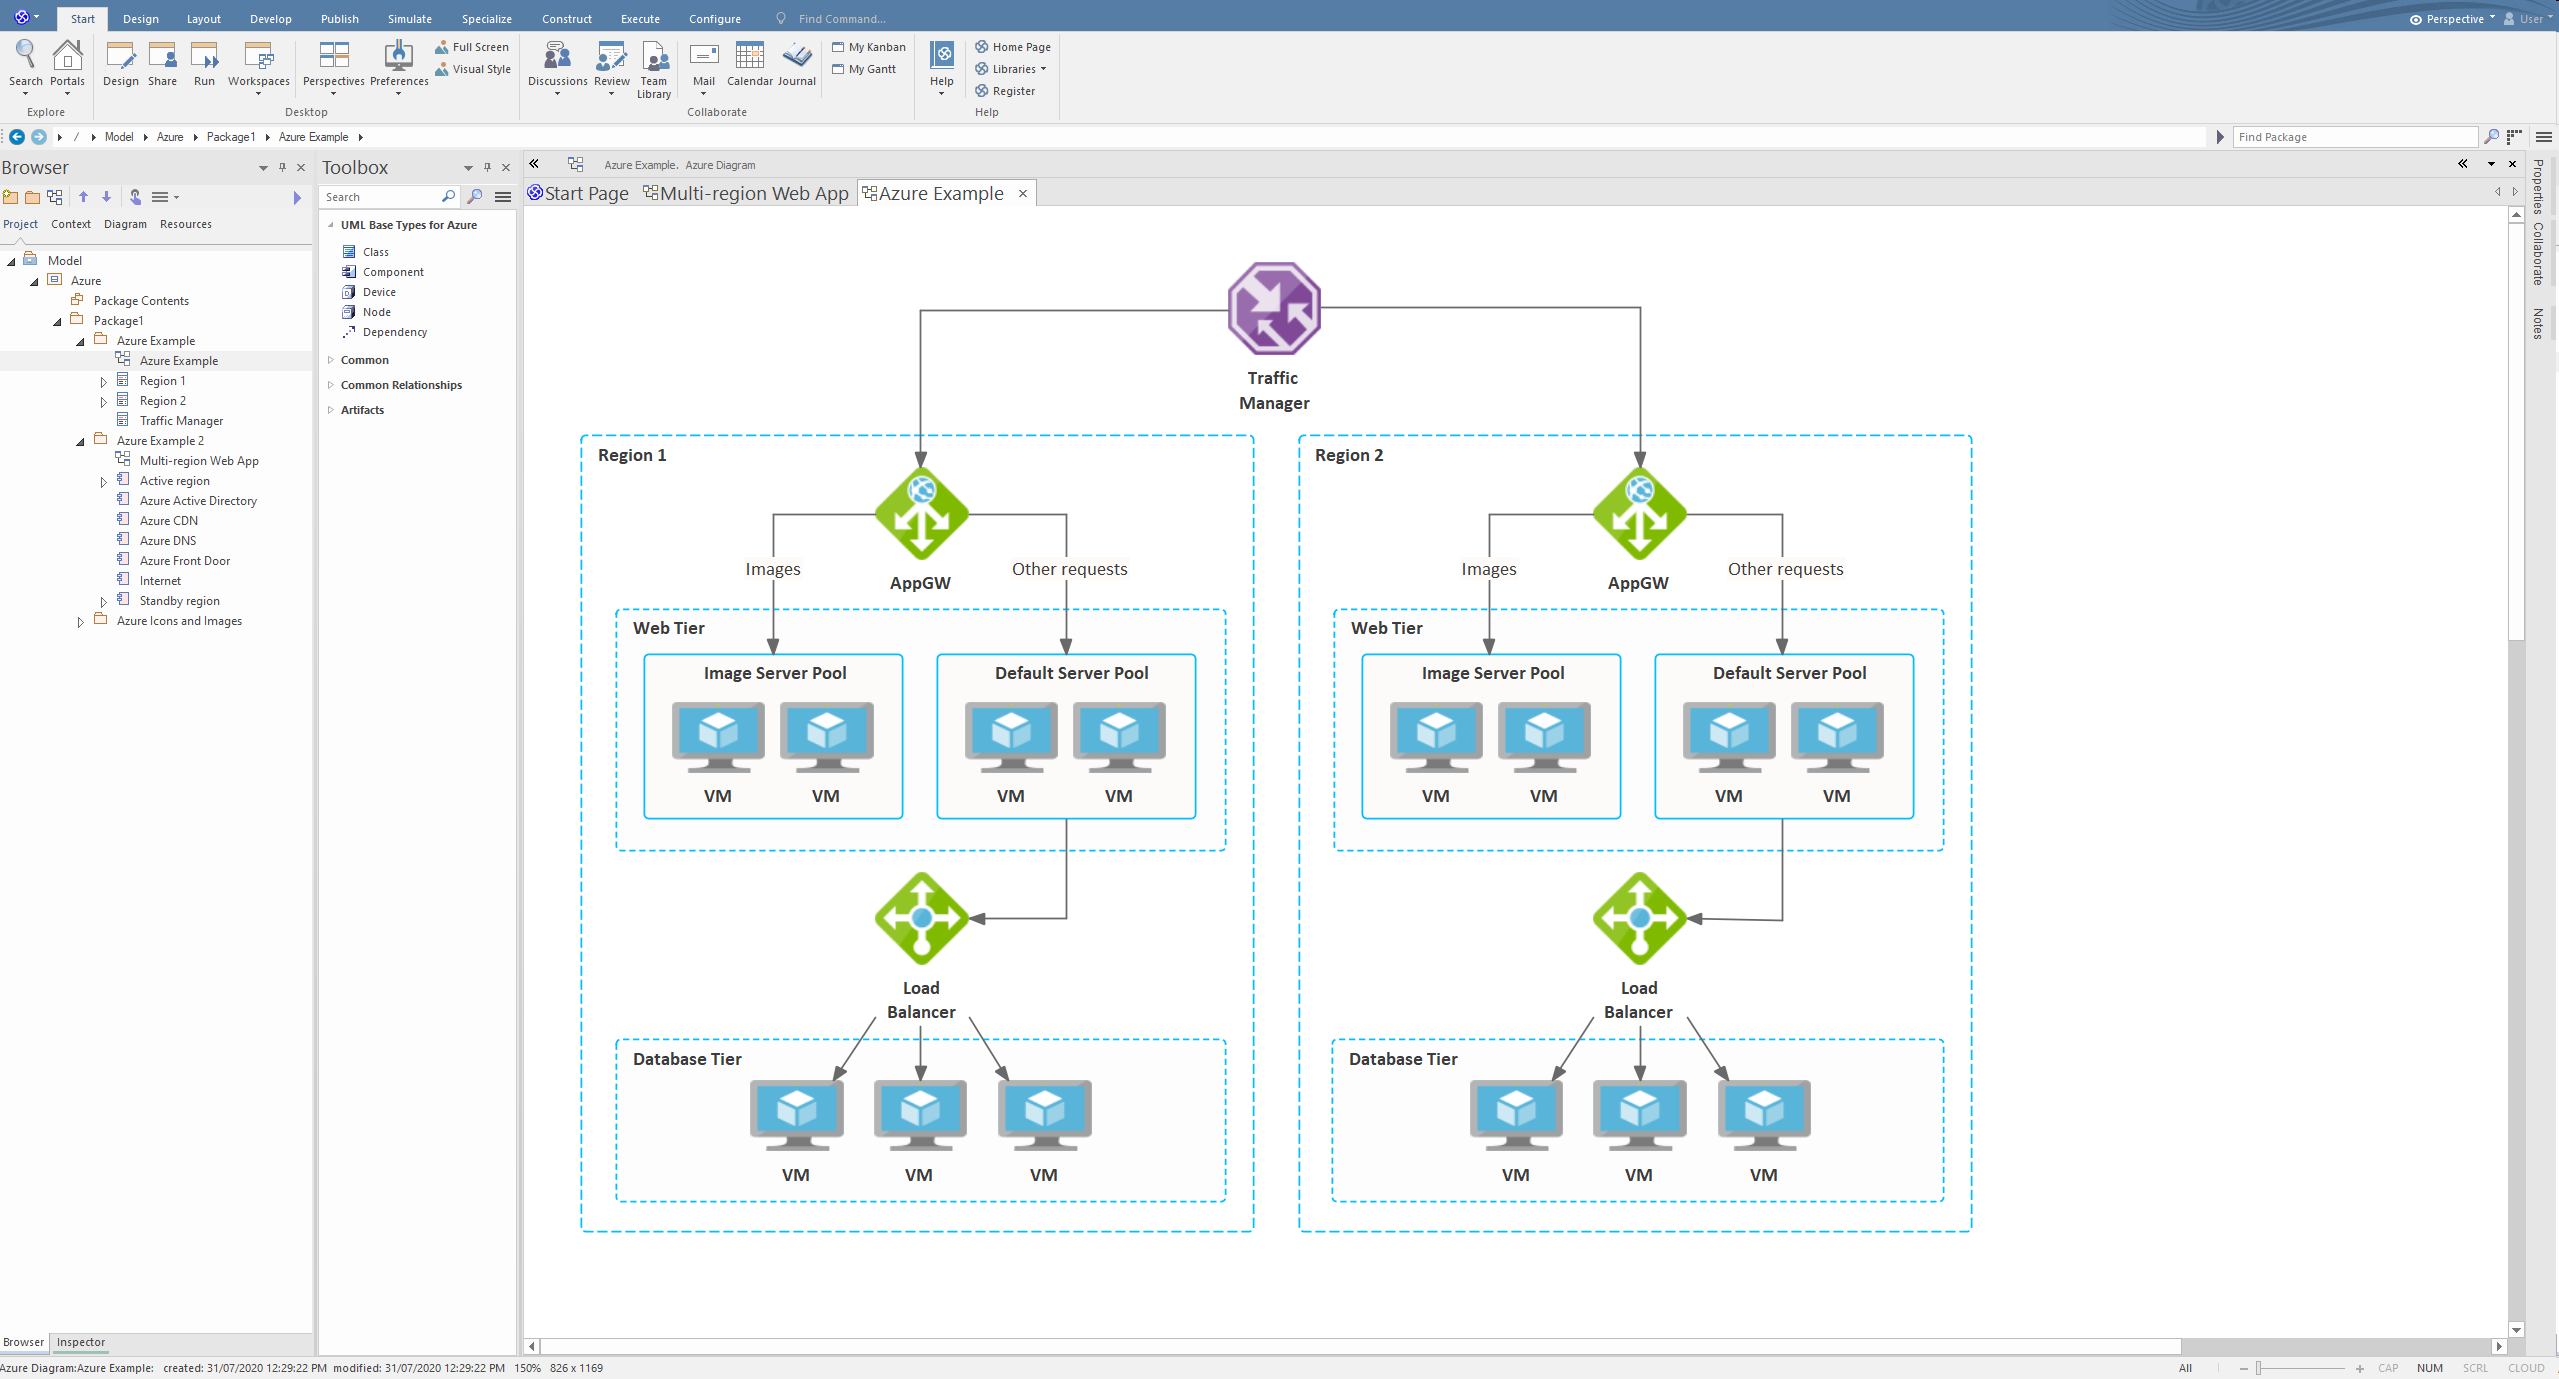
Task: Click the Find Package input field
Action: click(2354, 137)
